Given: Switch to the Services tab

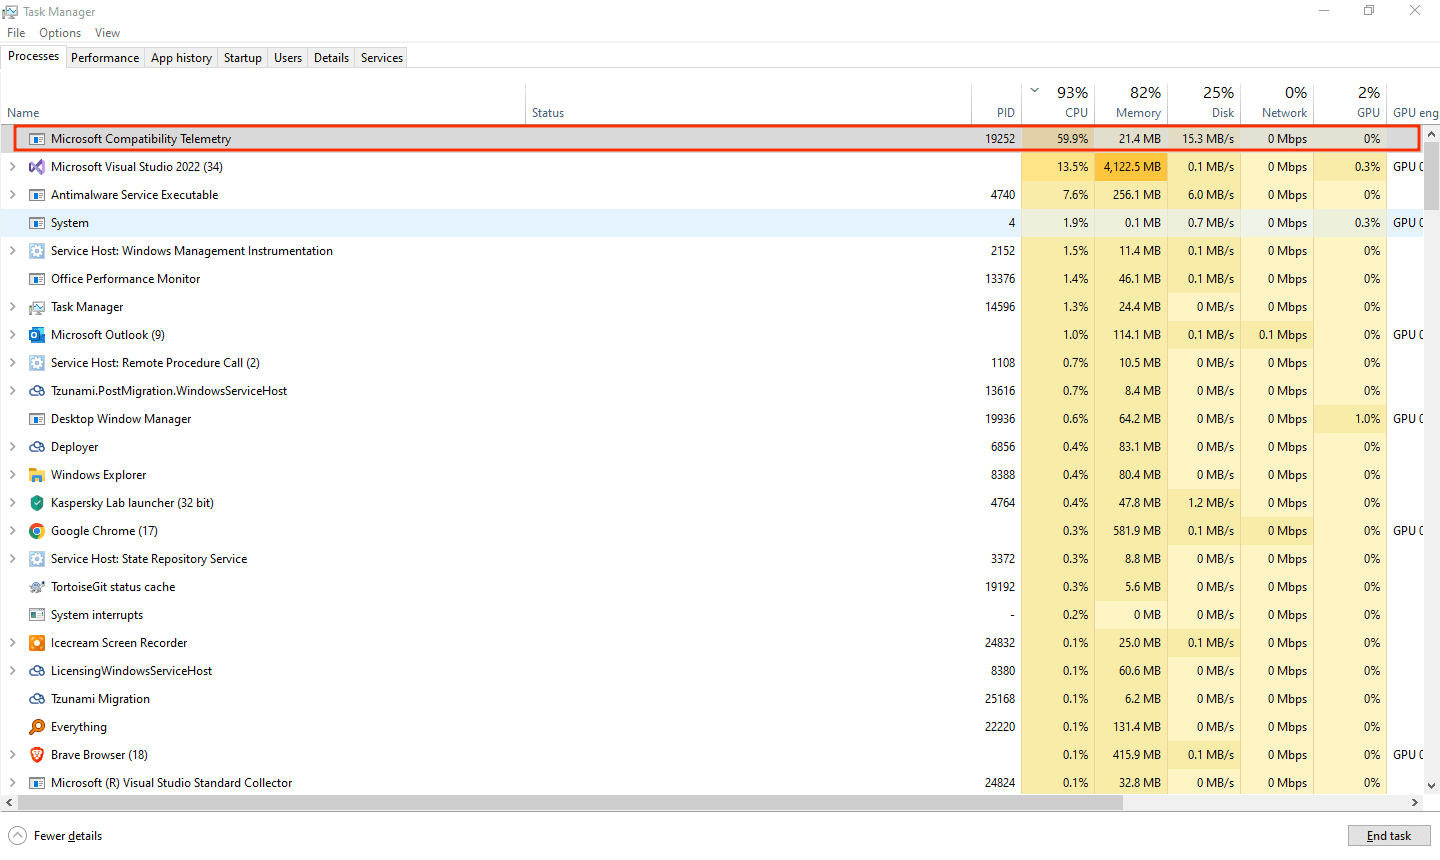Looking at the screenshot, I should click(x=382, y=58).
